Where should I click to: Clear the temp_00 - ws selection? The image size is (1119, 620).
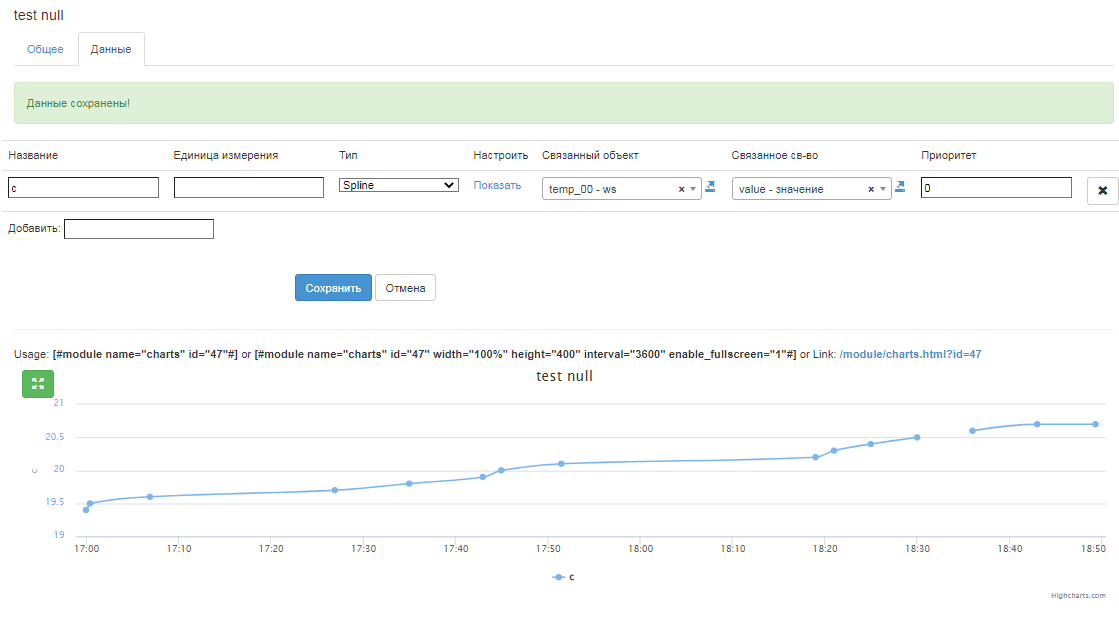coord(681,189)
